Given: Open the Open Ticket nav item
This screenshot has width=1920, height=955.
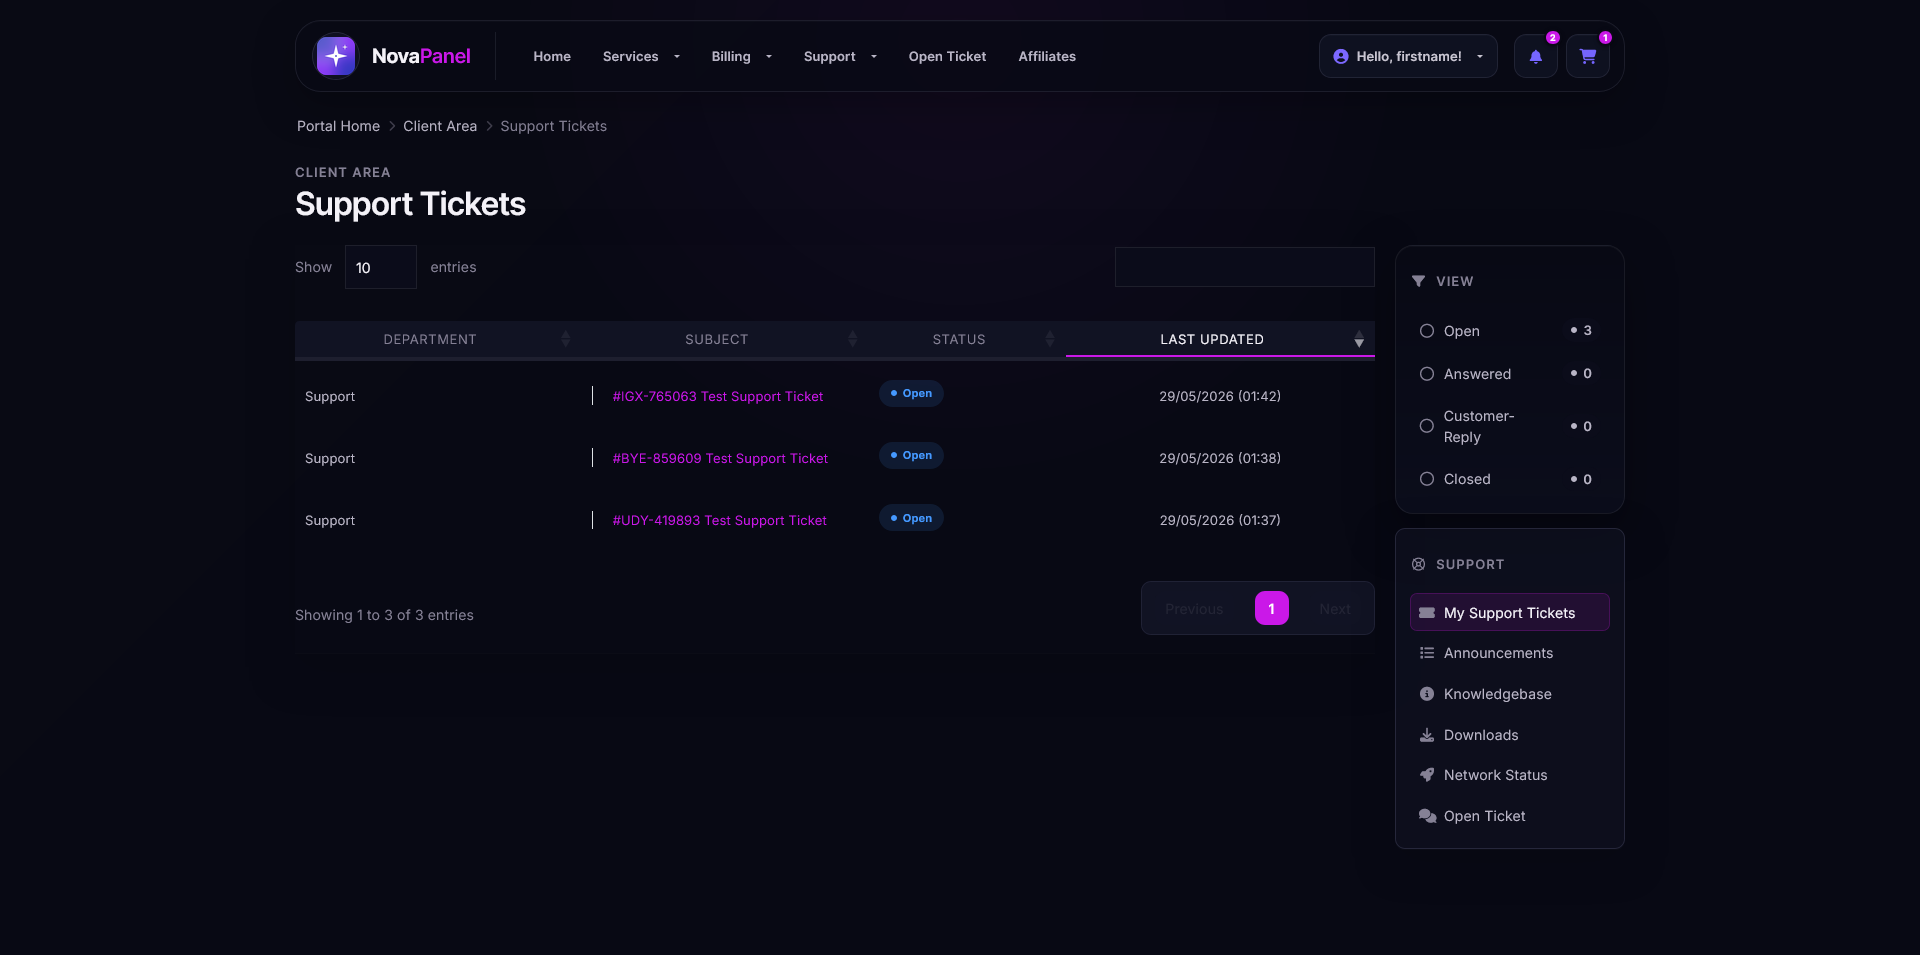Looking at the screenshot, I should (x=947, y=56).
